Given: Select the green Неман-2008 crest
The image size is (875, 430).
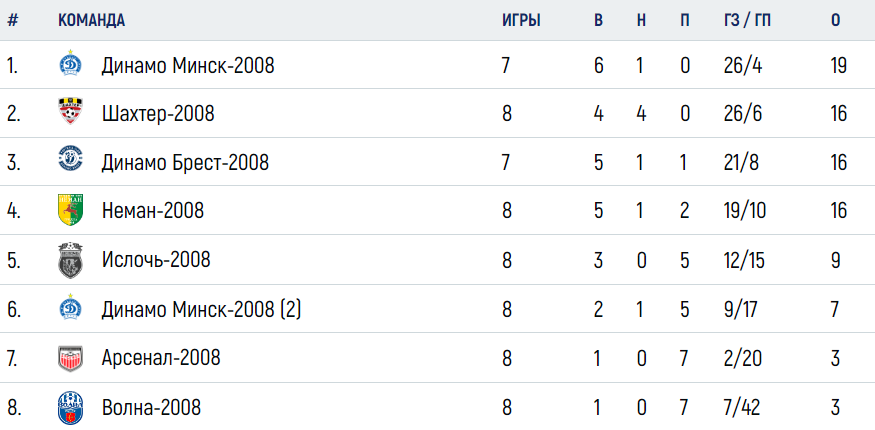Looking at the screenshot, I should tap(70, 210).
